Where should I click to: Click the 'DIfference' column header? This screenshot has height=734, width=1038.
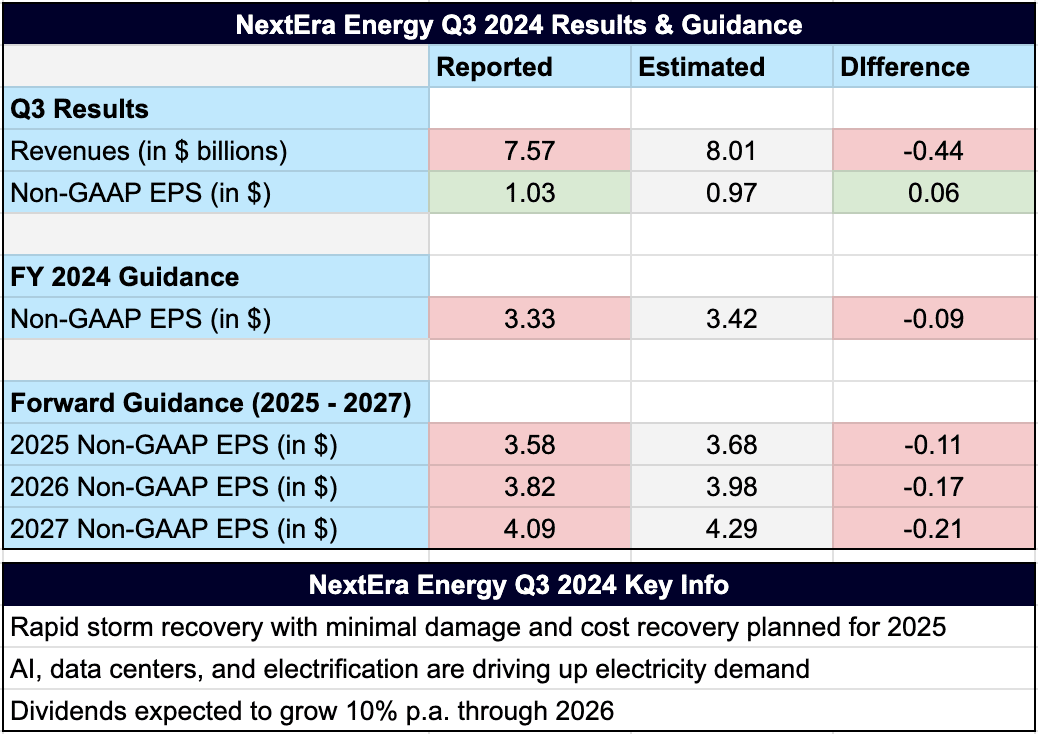click(x=933, y=67)
